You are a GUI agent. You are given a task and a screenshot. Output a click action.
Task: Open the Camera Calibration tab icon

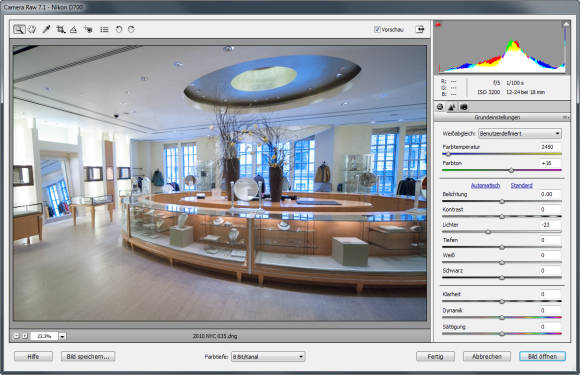point(463,107)
